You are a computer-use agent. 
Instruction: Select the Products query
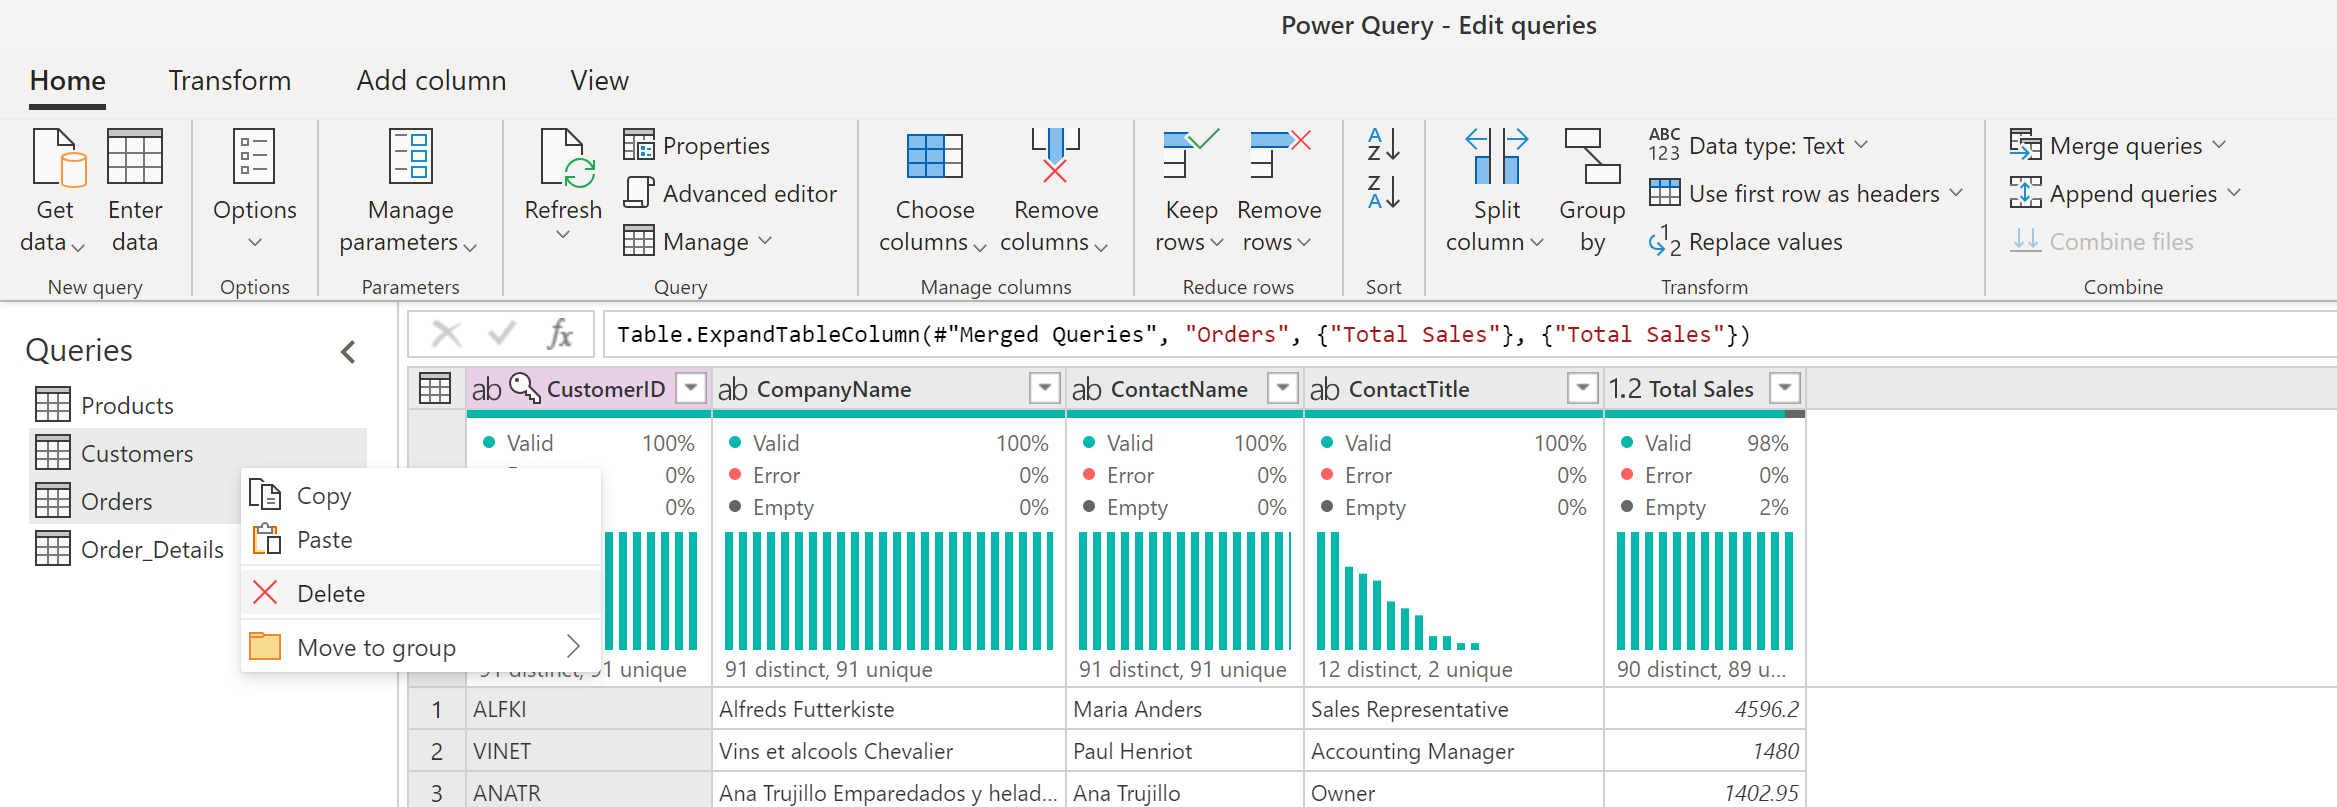(127, 406)
